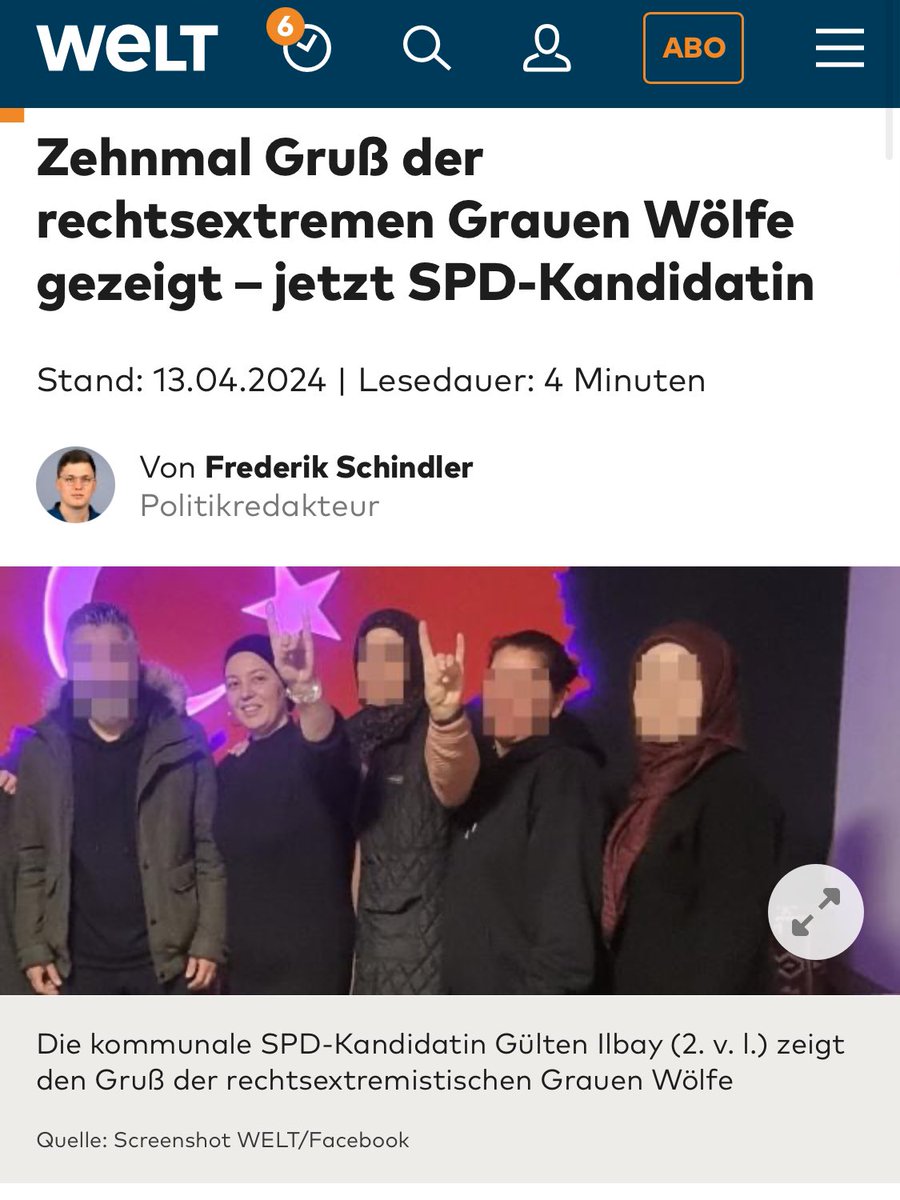Image resolution: width=900 pixels, height=1200 pixels.
Task: Open the Frederik Schindler author link
Action: pyautogui.click(x=339, y=466)
